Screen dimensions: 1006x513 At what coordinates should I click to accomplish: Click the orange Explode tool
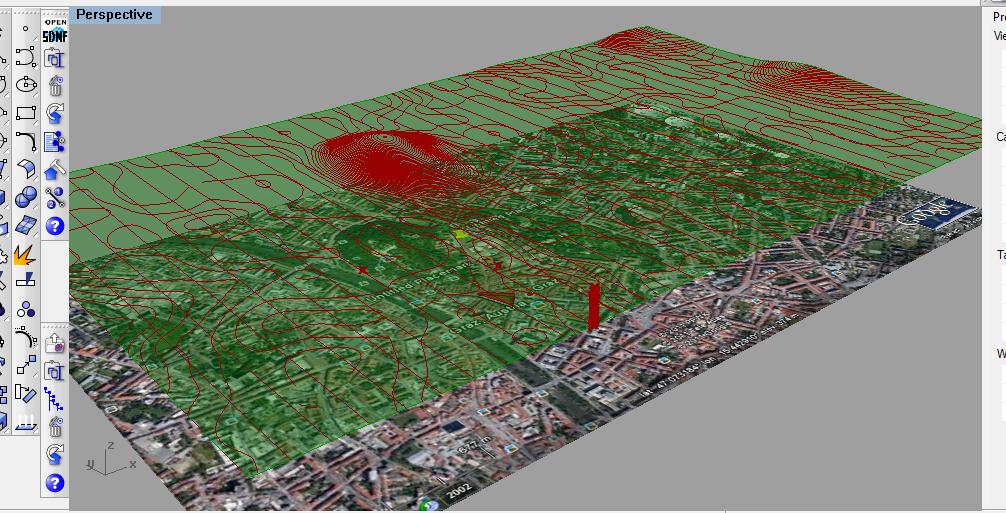click(x=25, y=254)
